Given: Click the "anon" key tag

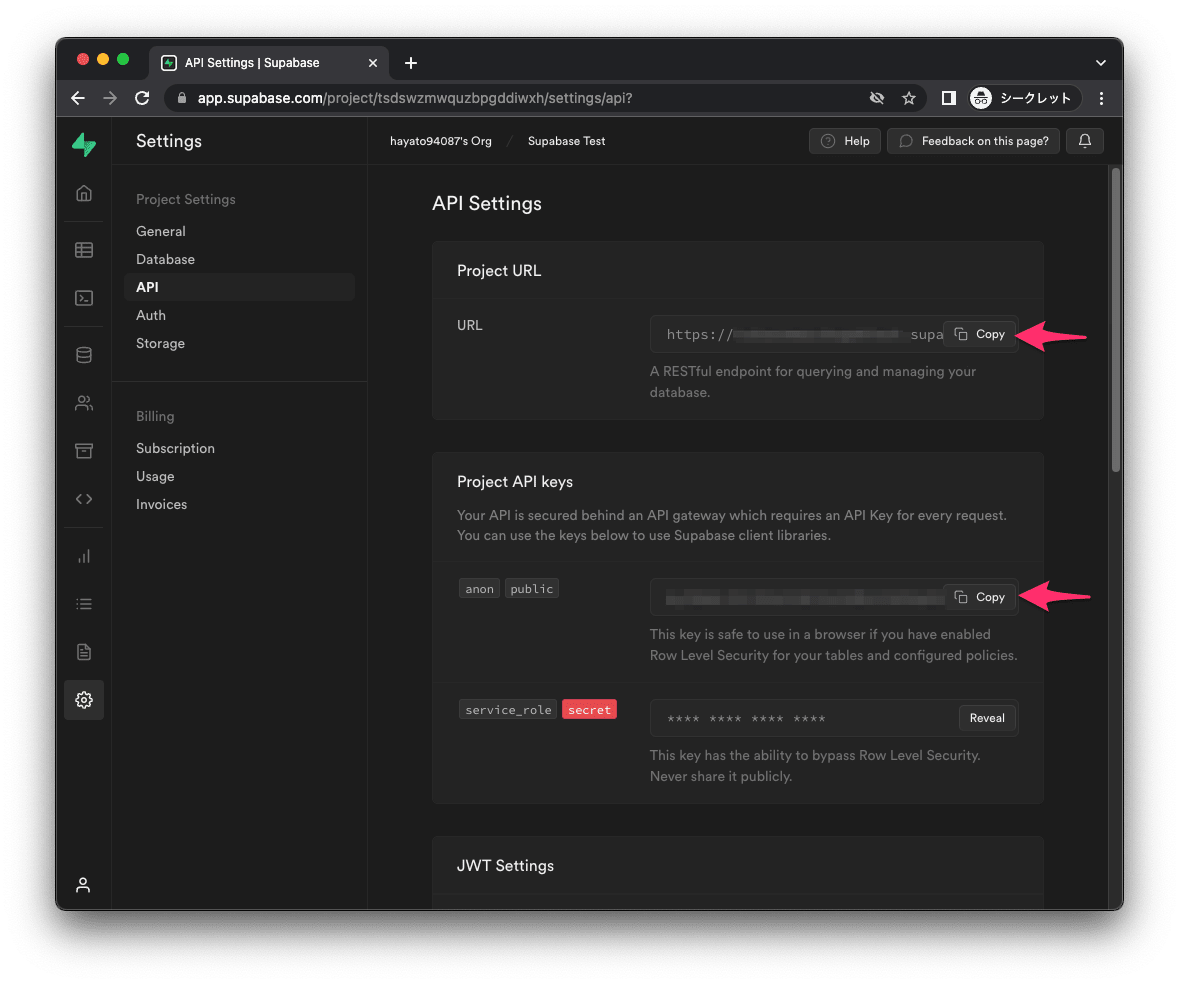Looking at the screenshot, I should pos(479,589).
